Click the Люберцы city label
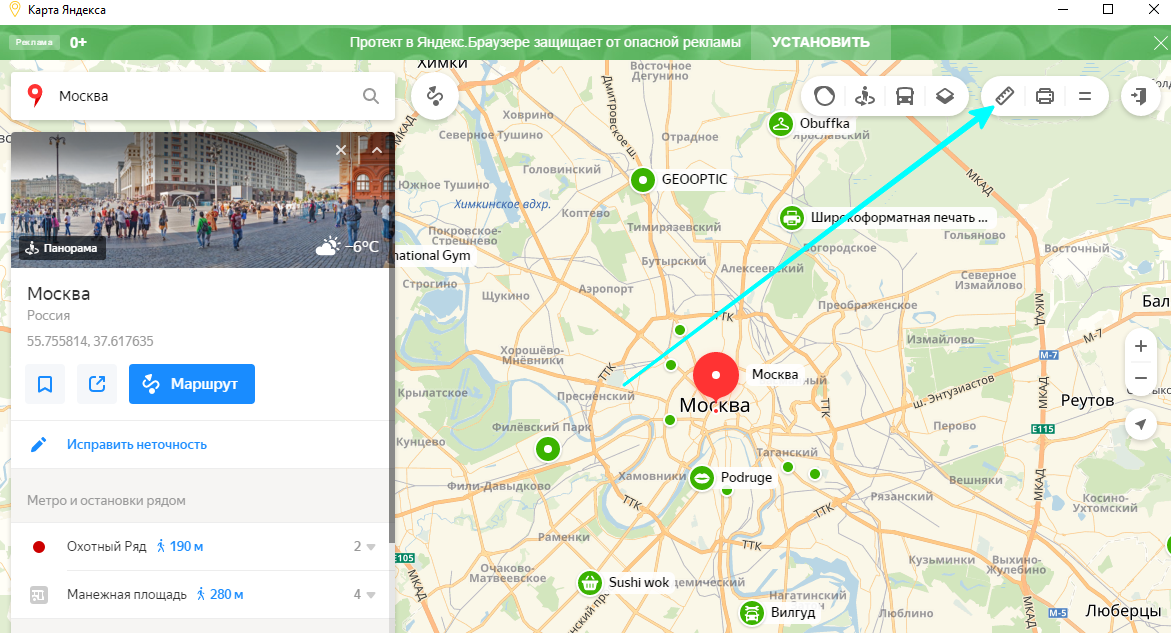 point(1122,611)
